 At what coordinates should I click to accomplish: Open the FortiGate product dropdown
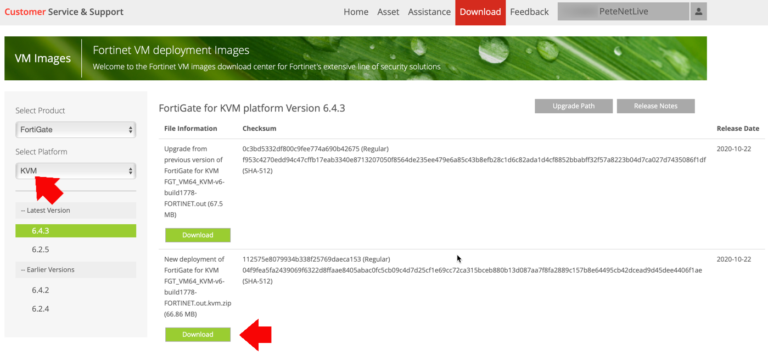click(75, 130)
